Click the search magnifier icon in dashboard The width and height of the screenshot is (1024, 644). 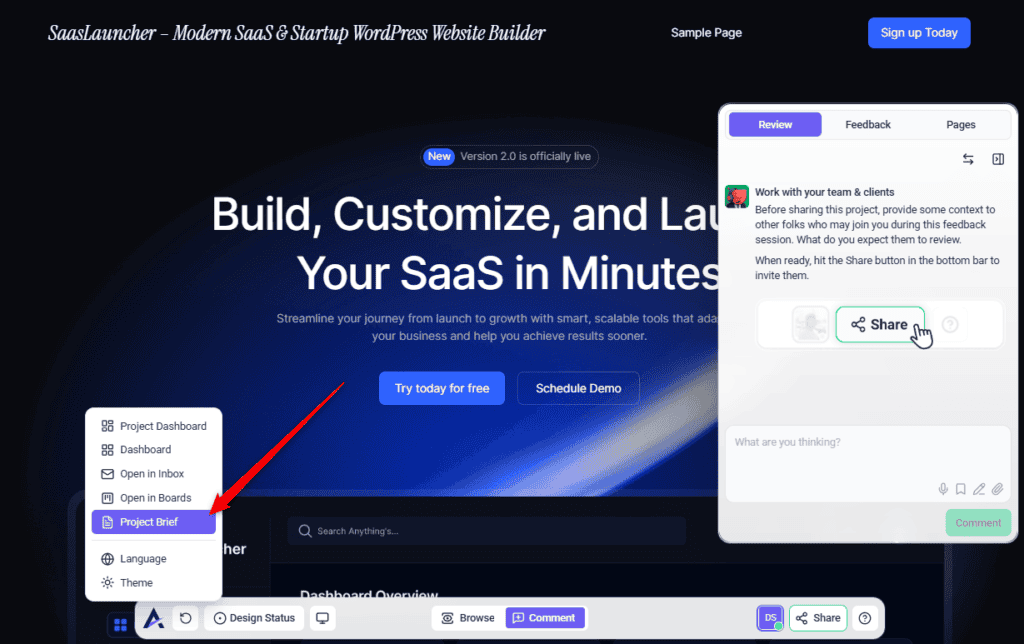coord(305,531)
